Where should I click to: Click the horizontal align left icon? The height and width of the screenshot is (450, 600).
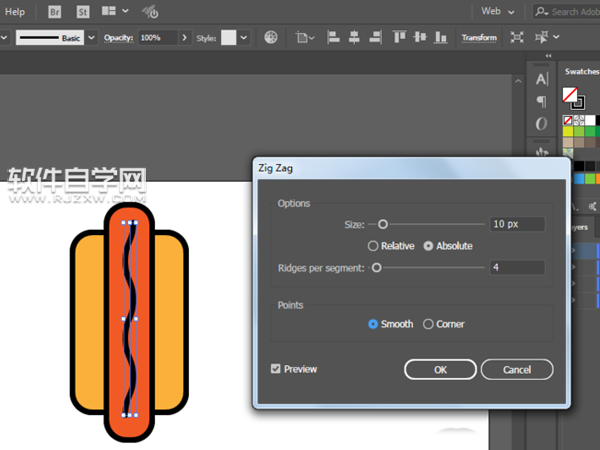332,38
